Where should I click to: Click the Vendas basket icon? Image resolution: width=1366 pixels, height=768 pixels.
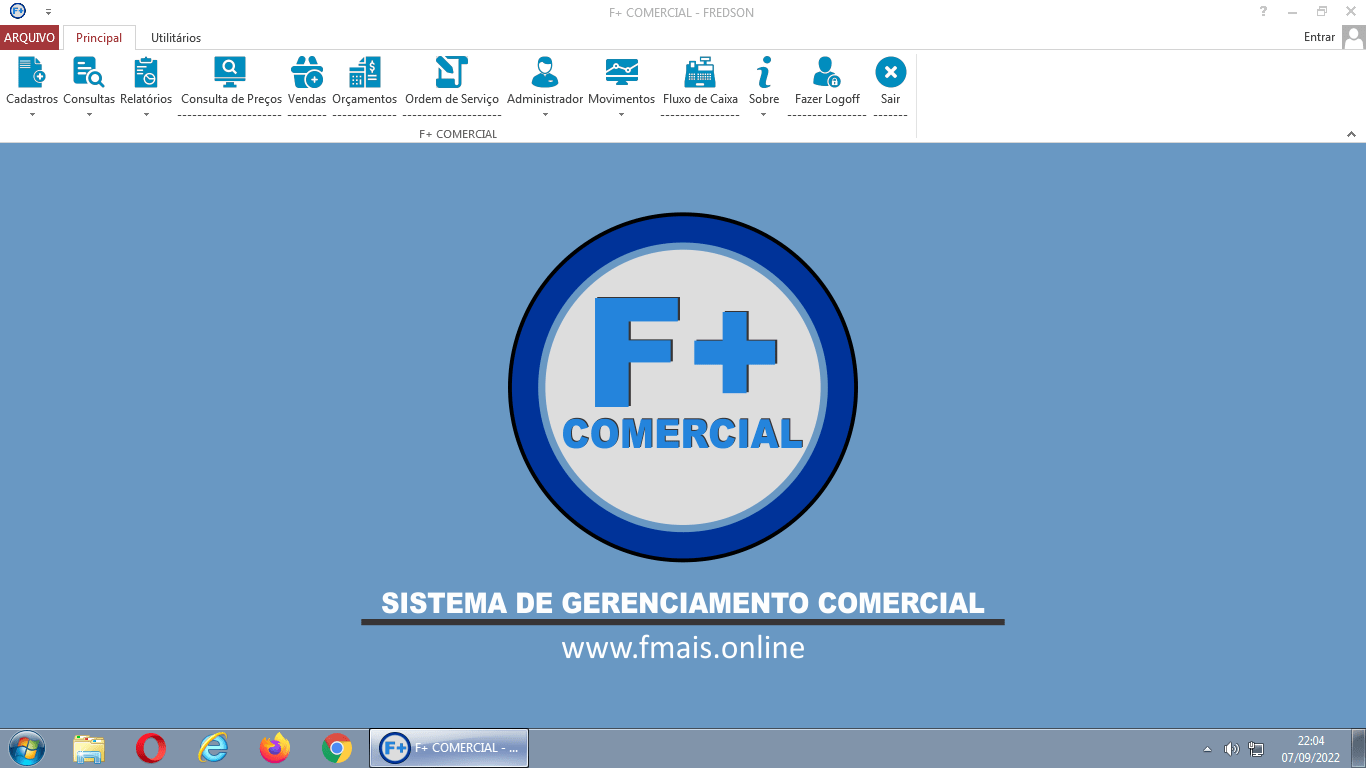307,73
